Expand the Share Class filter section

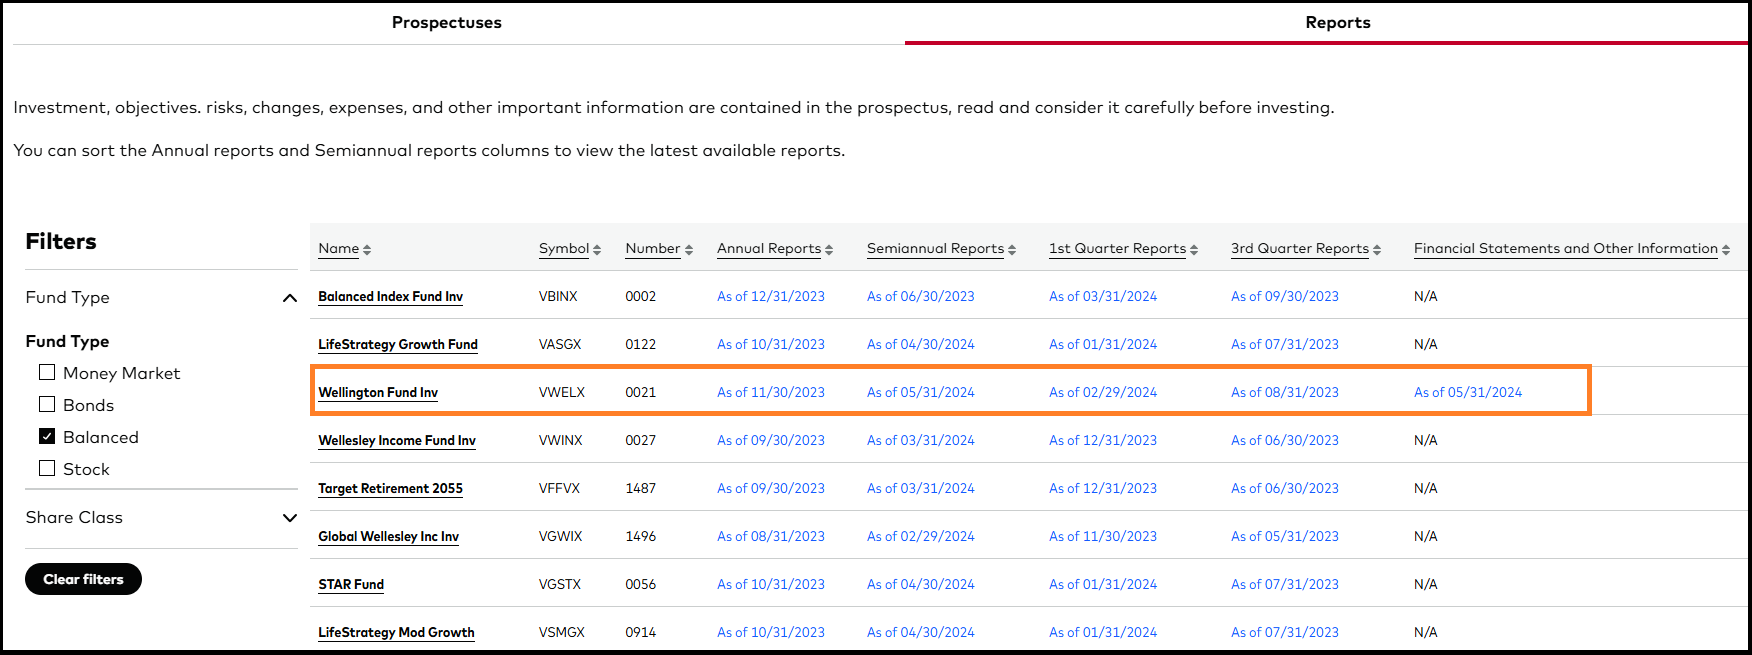pyautogui.click(x=290, y=518)
